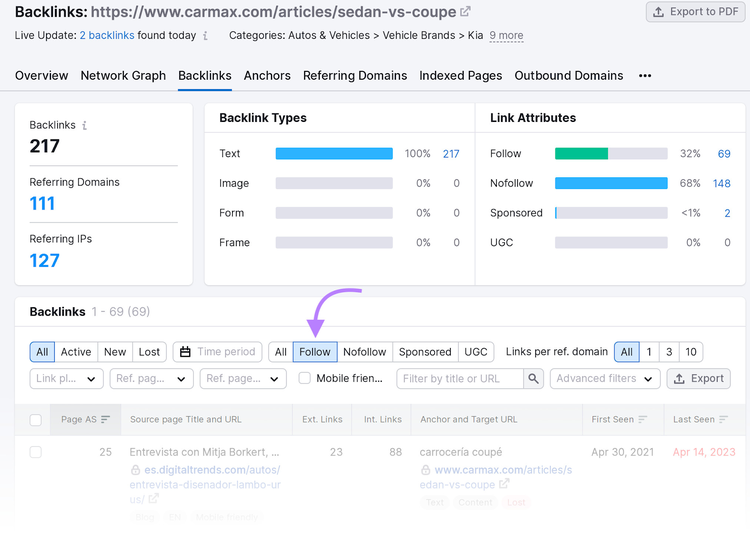Image resolution: width=750 pixels, height=537 pixels.
Task: Set links per ref. domain to 3
Action: tap(669, 352)
